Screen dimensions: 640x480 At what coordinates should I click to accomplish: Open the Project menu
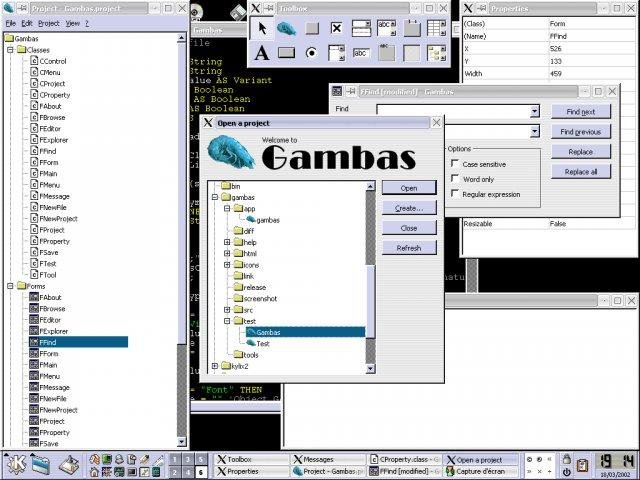tap(49, 22)
